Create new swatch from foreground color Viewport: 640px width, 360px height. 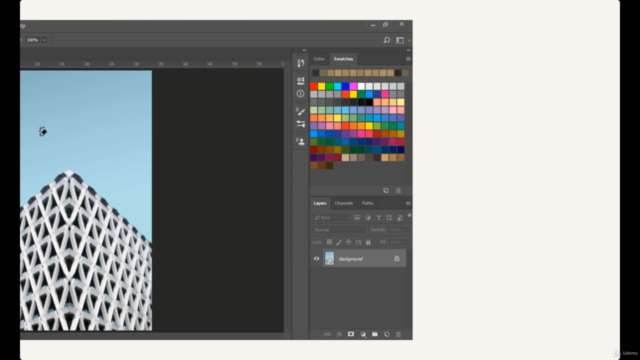pyautogui.click(x=386, y=191)
